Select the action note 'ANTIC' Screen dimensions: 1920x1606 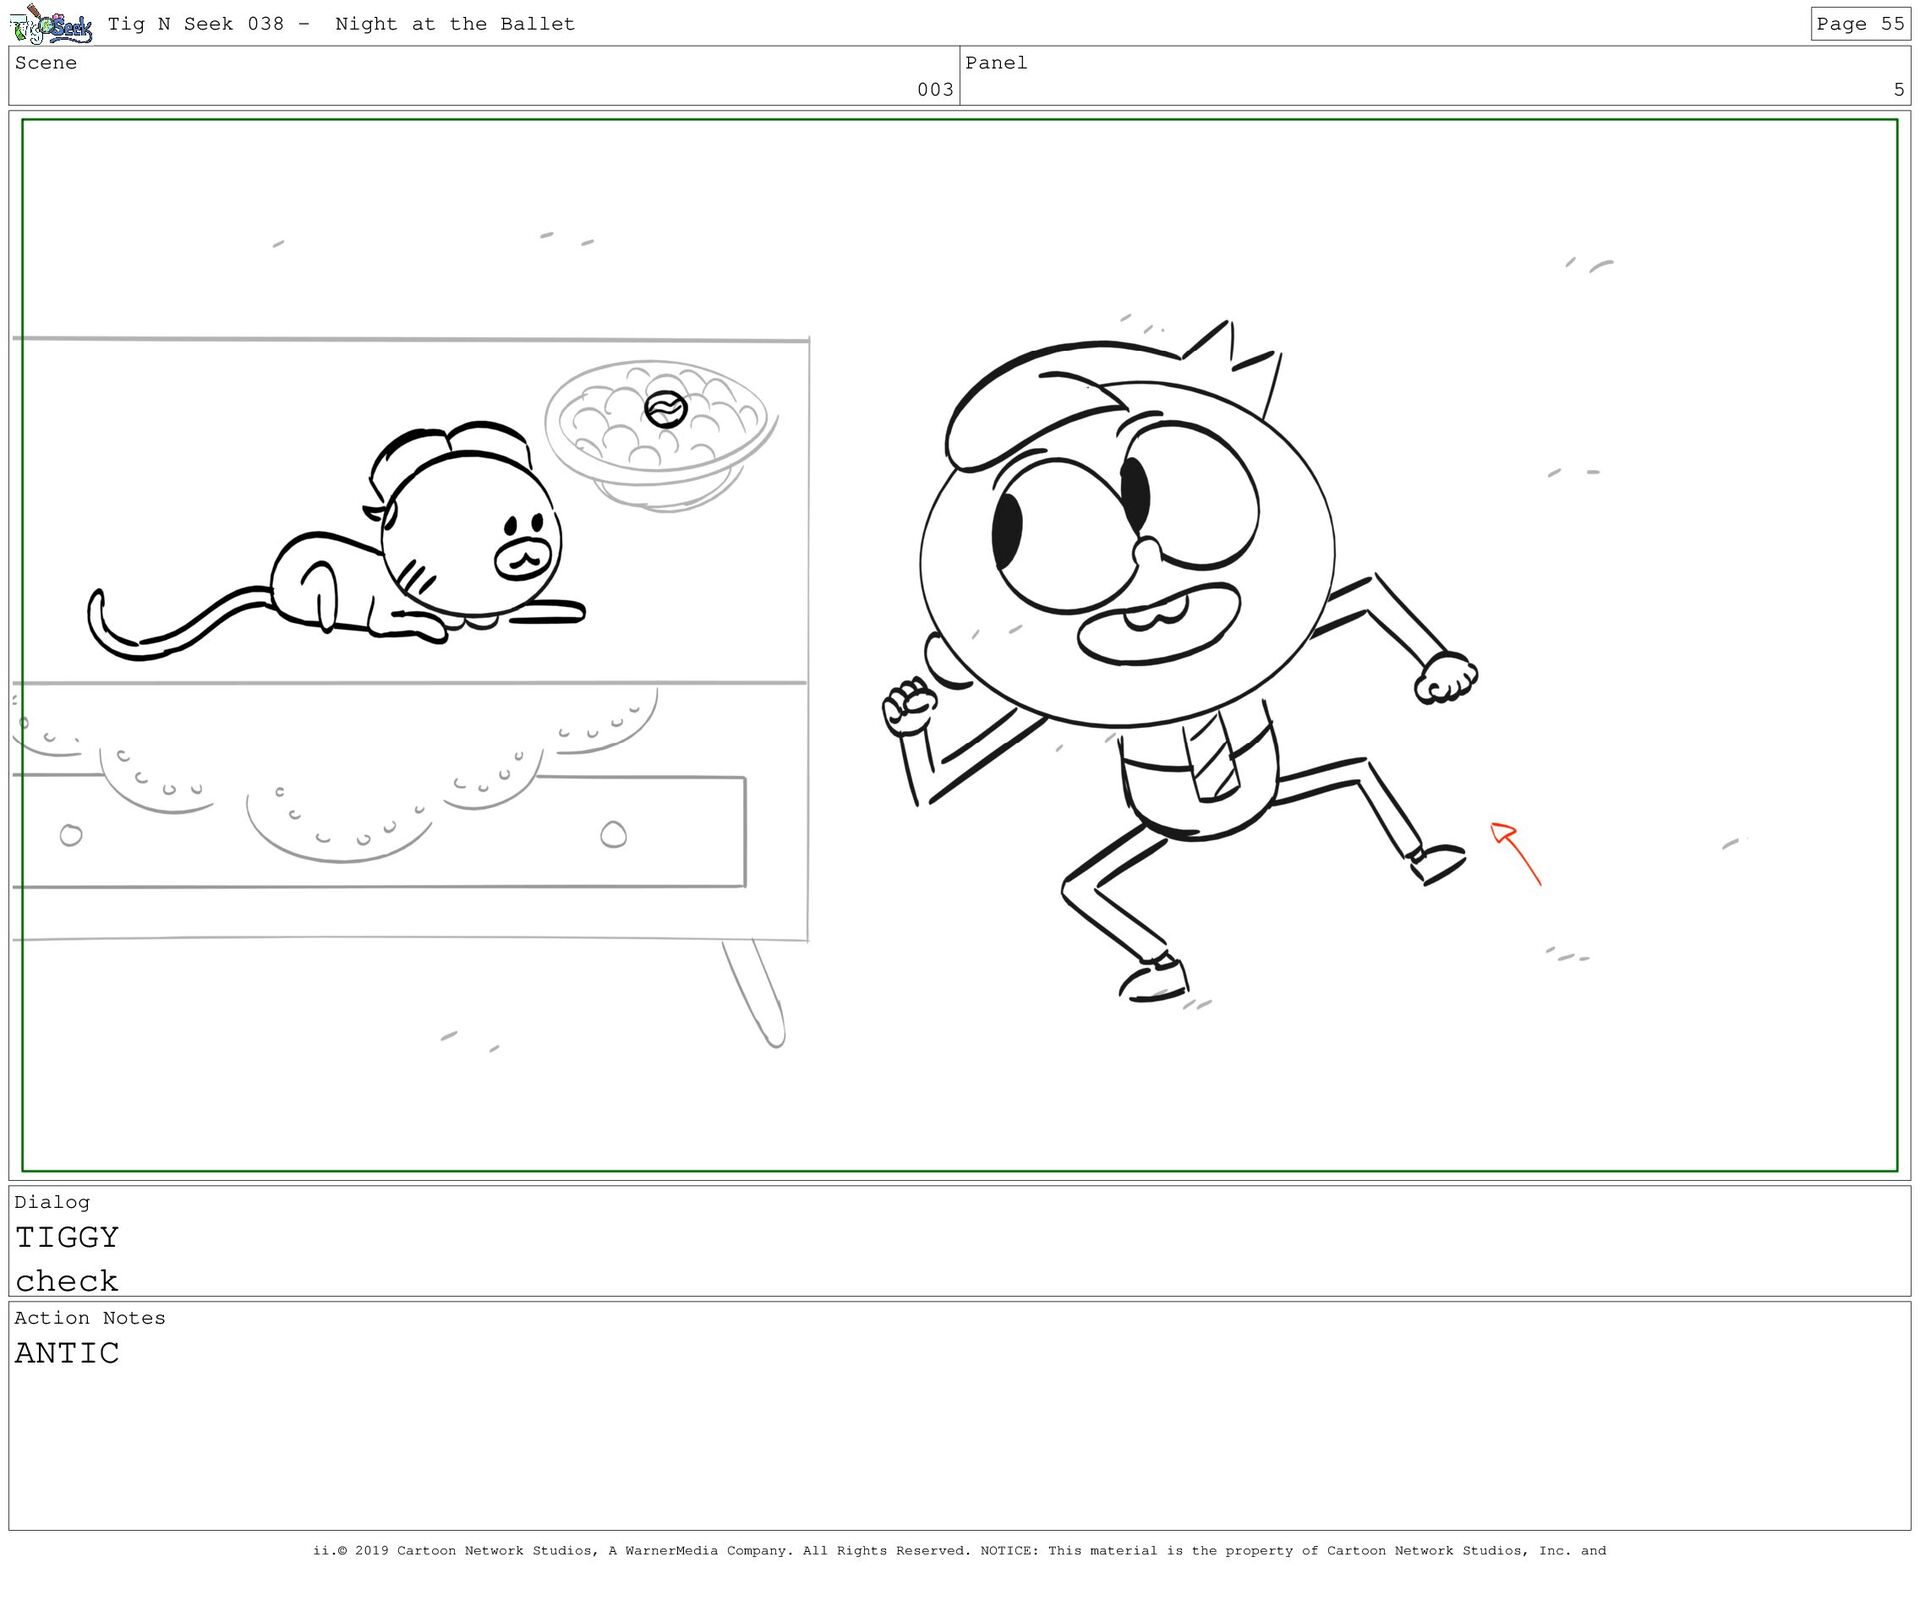(x=67, y=1353)
